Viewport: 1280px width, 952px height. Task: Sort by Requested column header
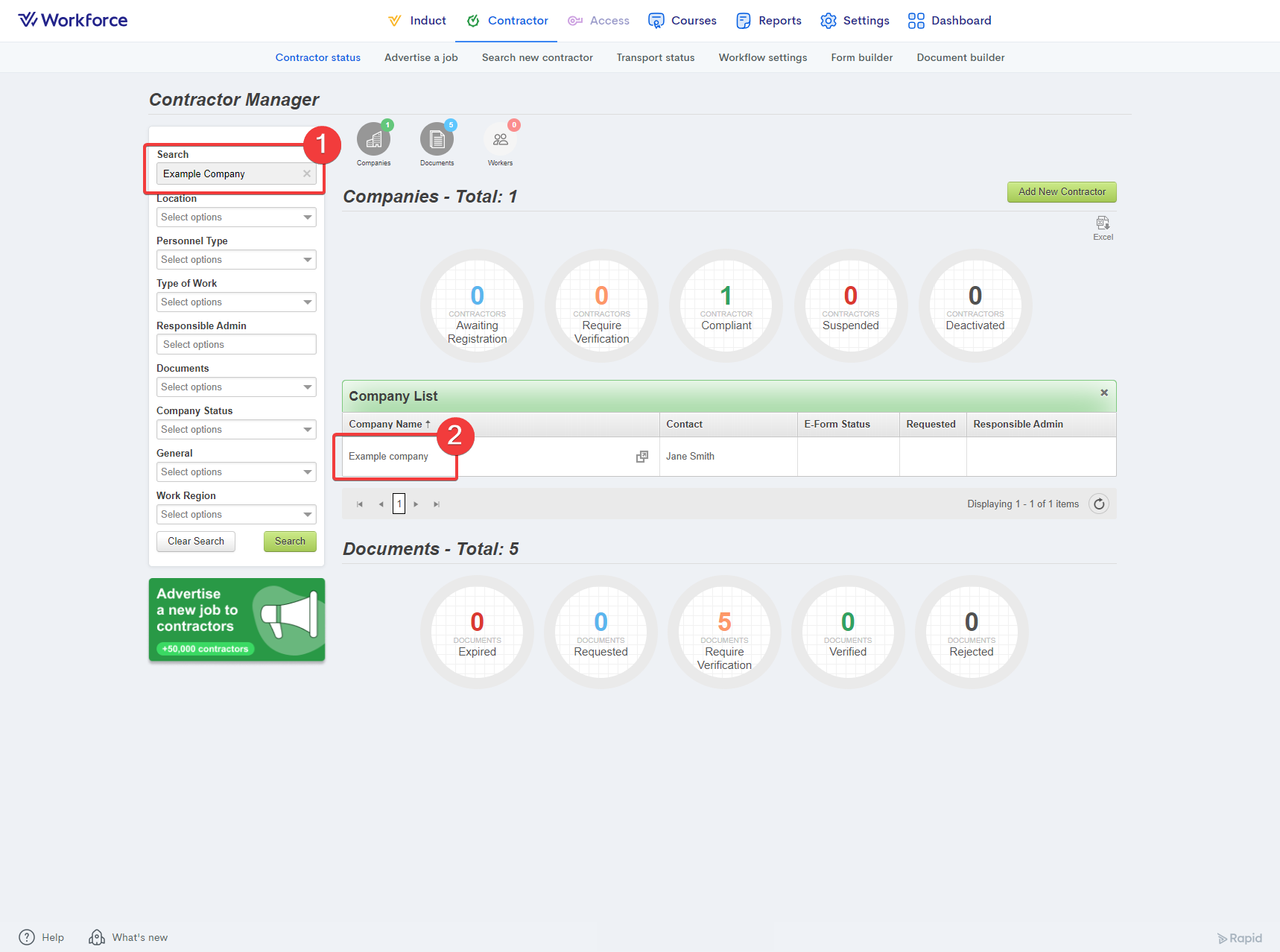(933, 424)
